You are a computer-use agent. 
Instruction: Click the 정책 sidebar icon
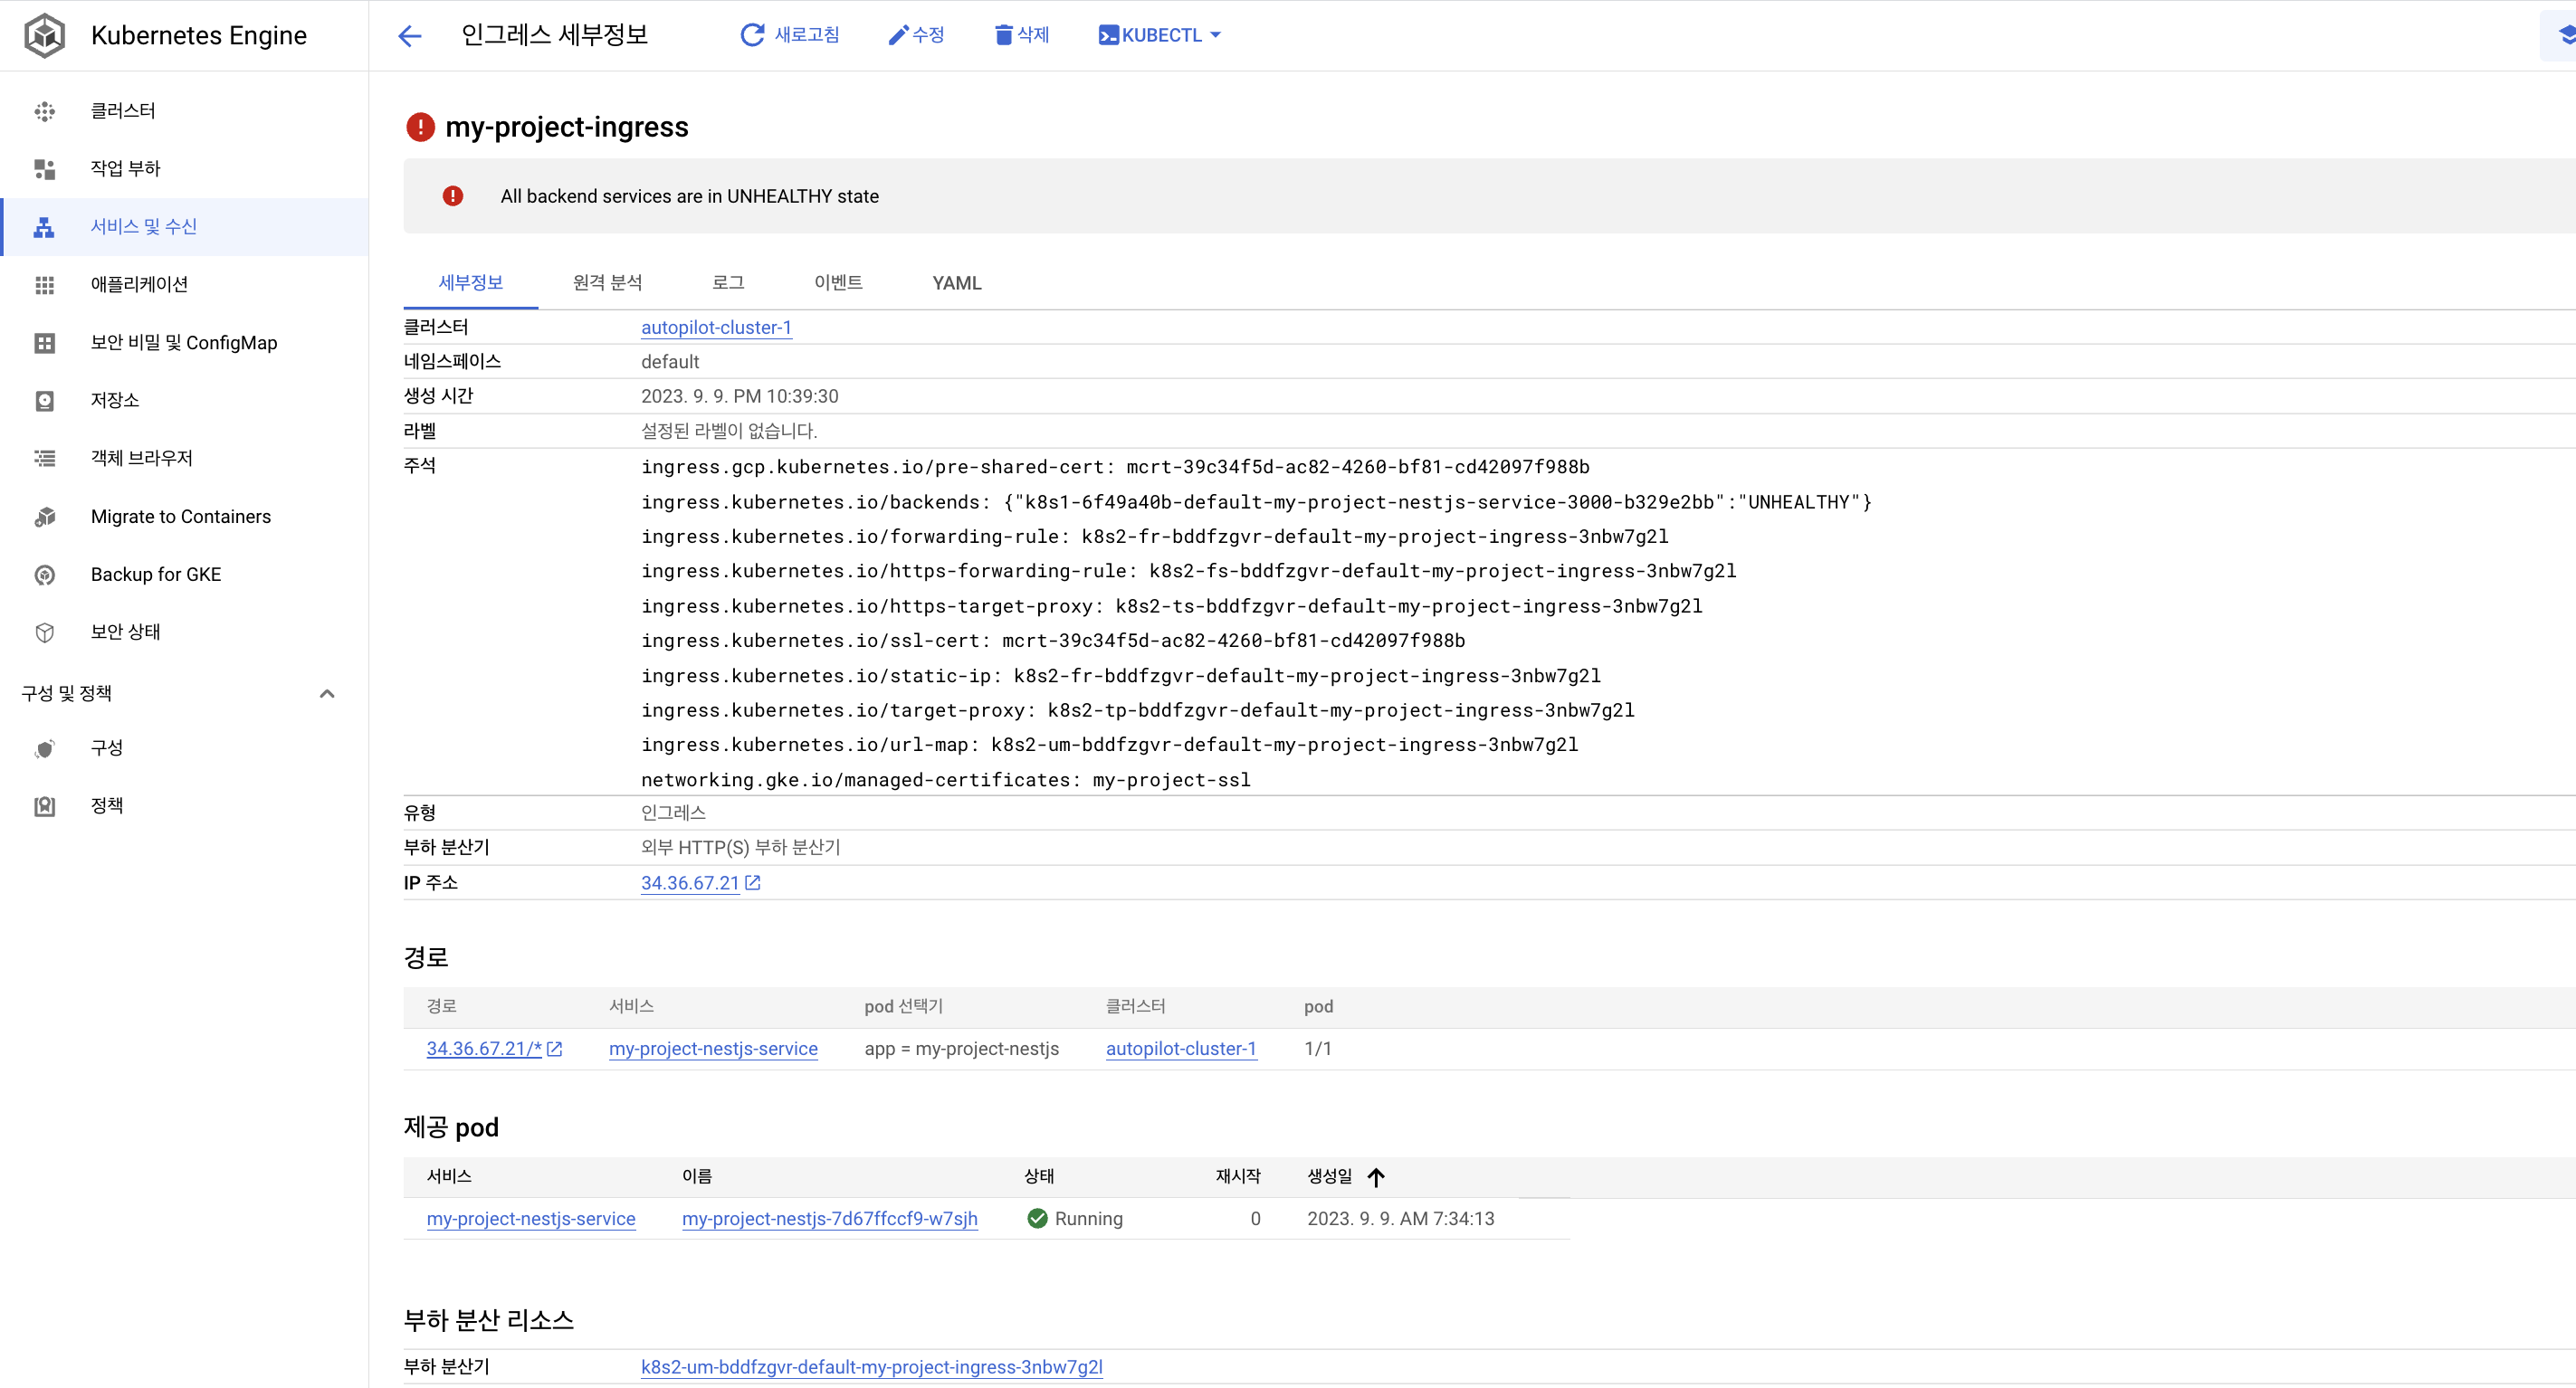pyautogui.click(x=45, y=806)
